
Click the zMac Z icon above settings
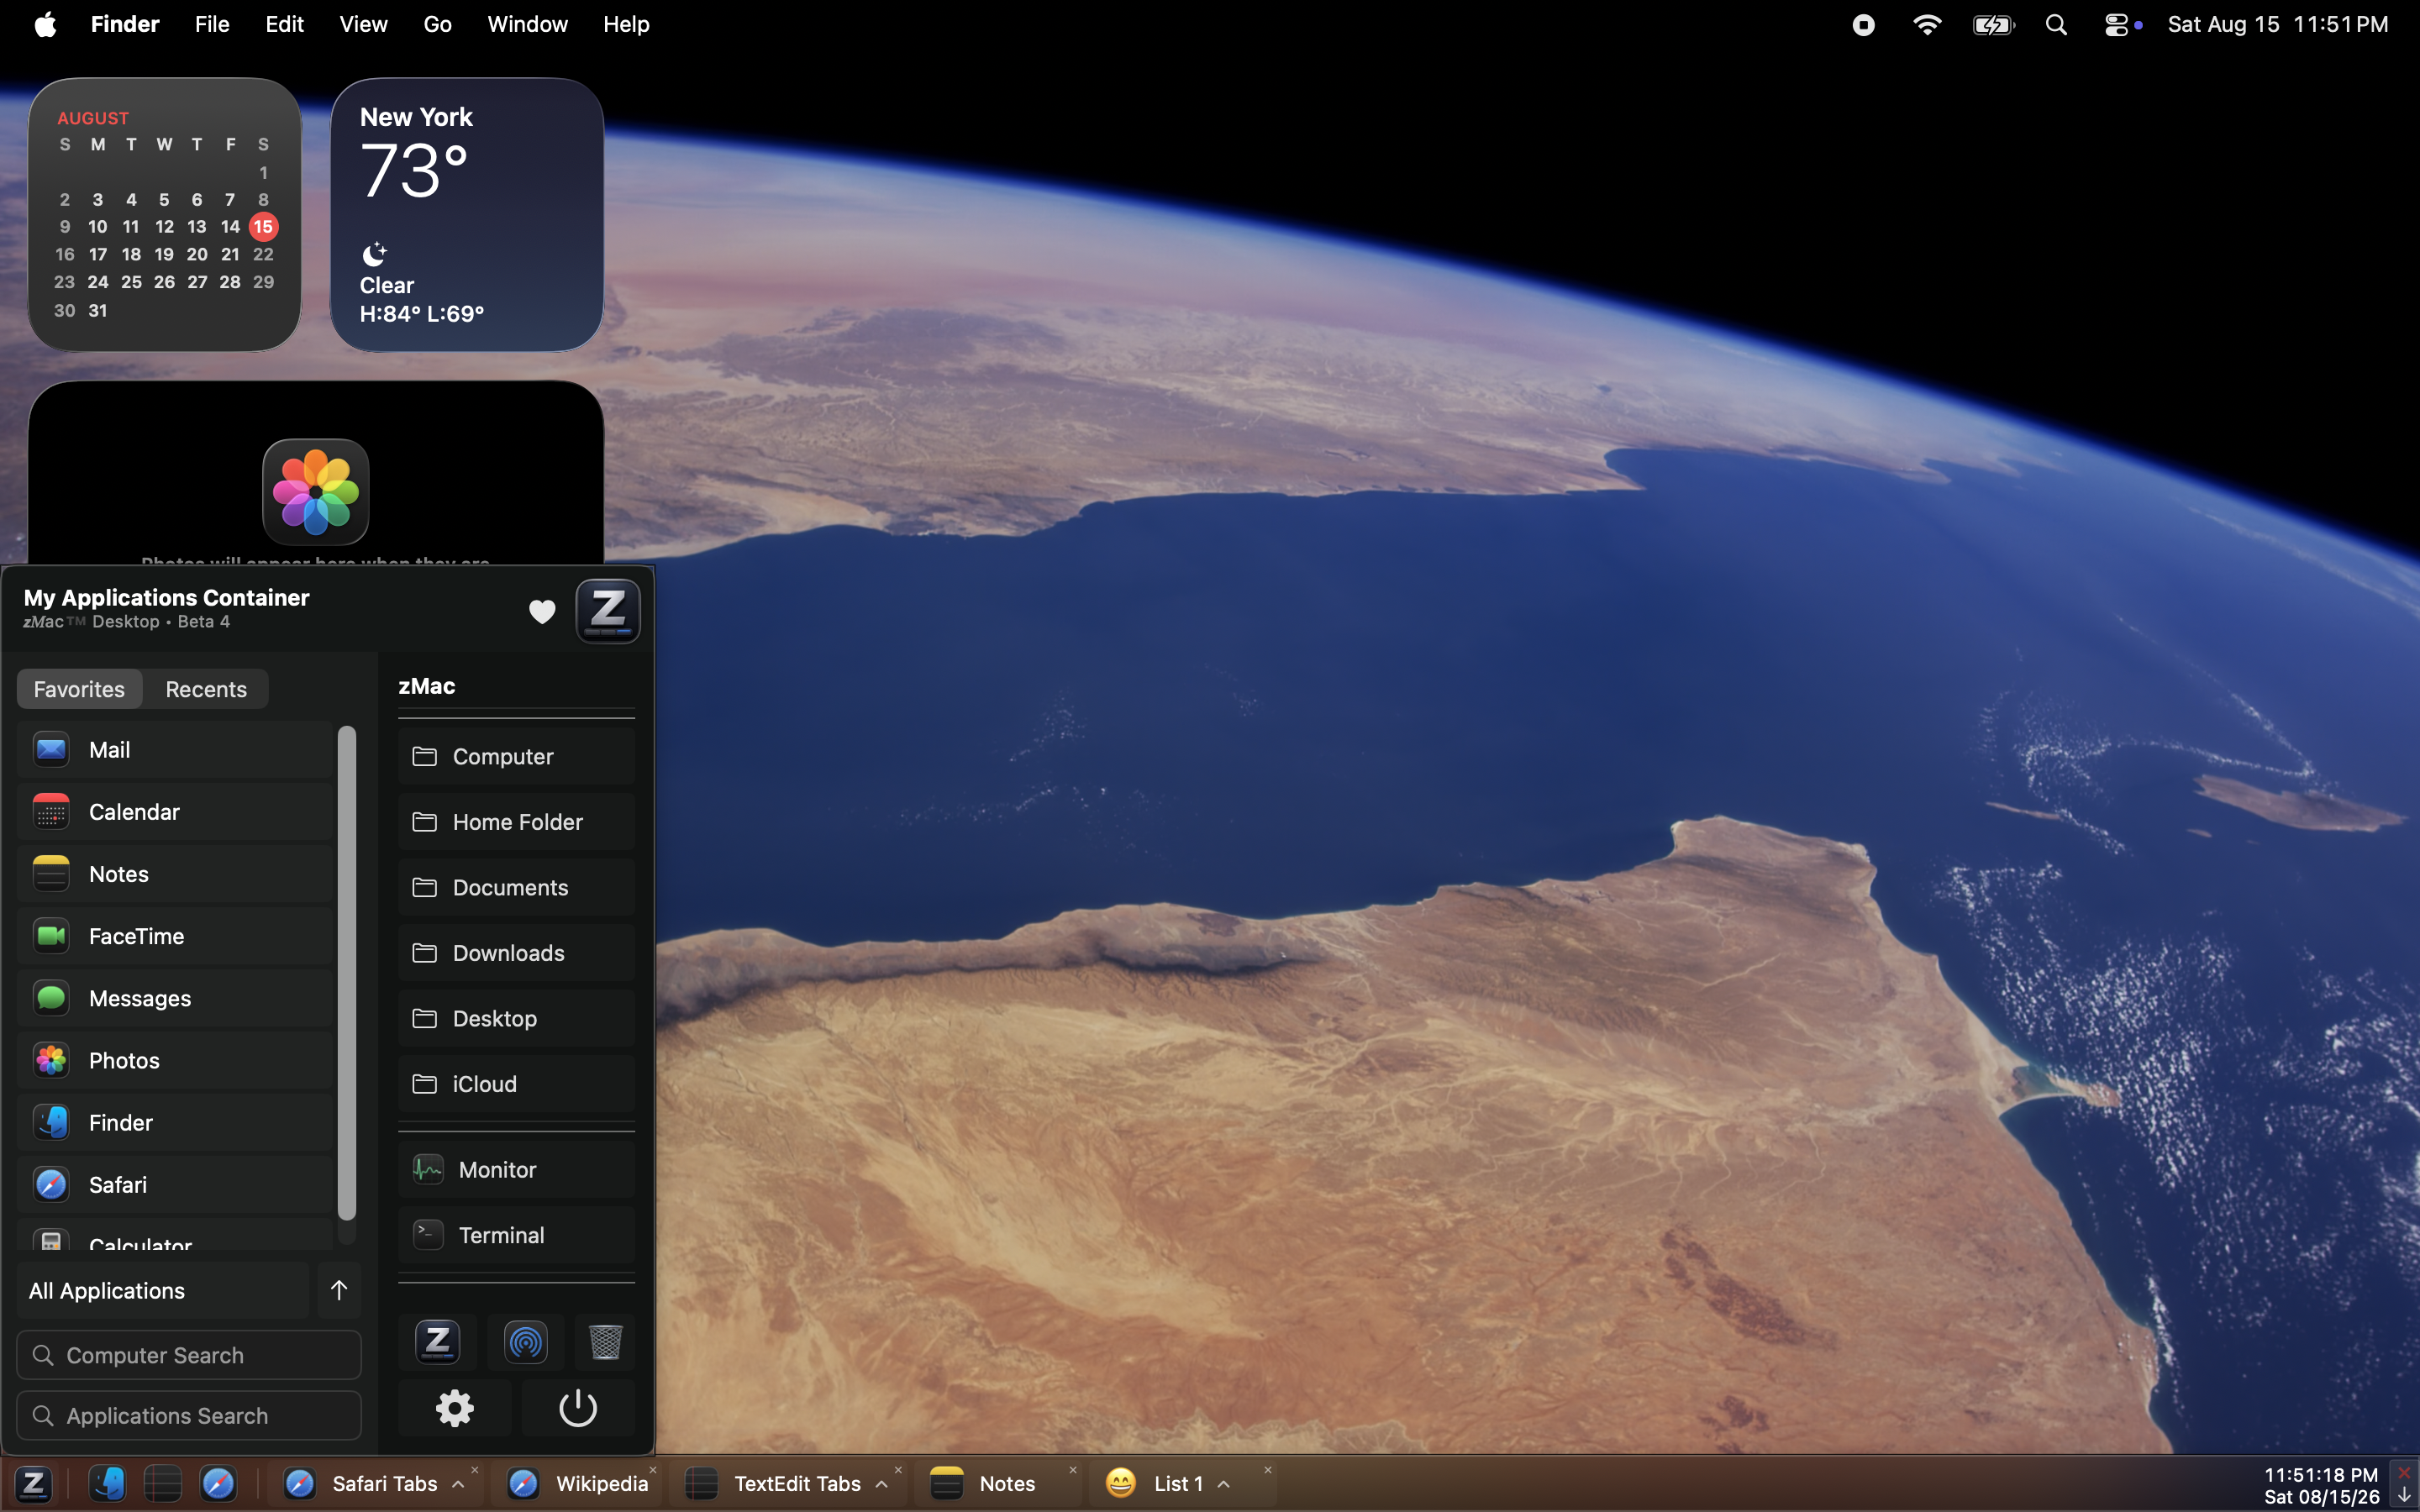(437, 1342)
